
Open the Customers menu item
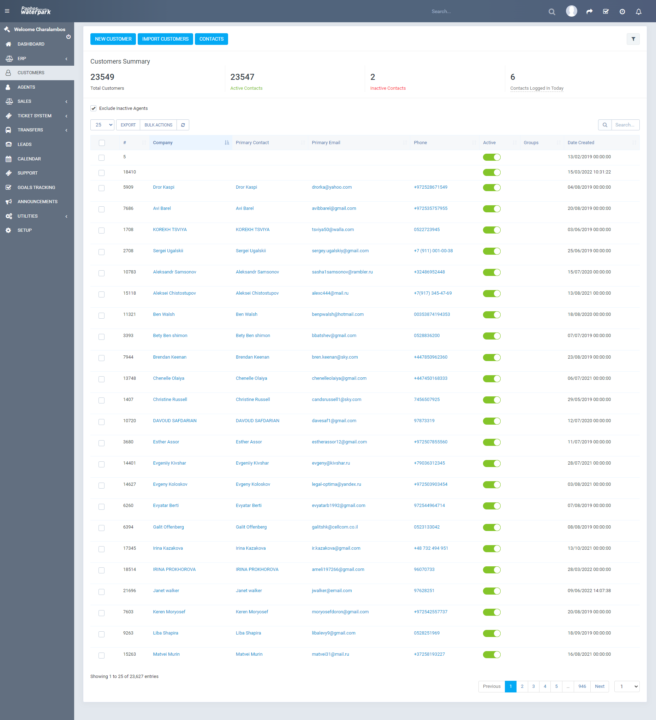pyautogui.click(x=37, y=73)
